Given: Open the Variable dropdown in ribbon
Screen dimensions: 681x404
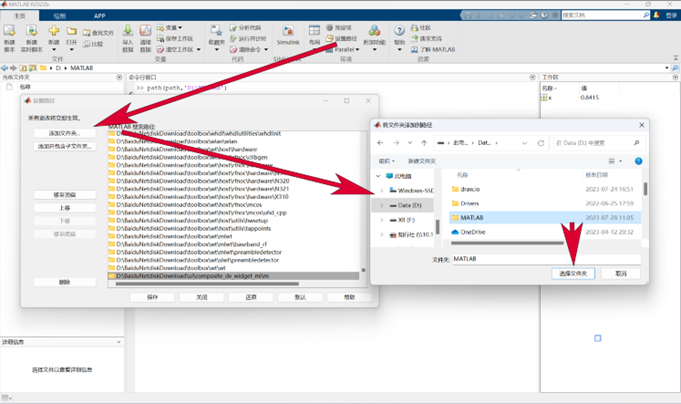Looking at the screenshot, I should coord(169,28).
